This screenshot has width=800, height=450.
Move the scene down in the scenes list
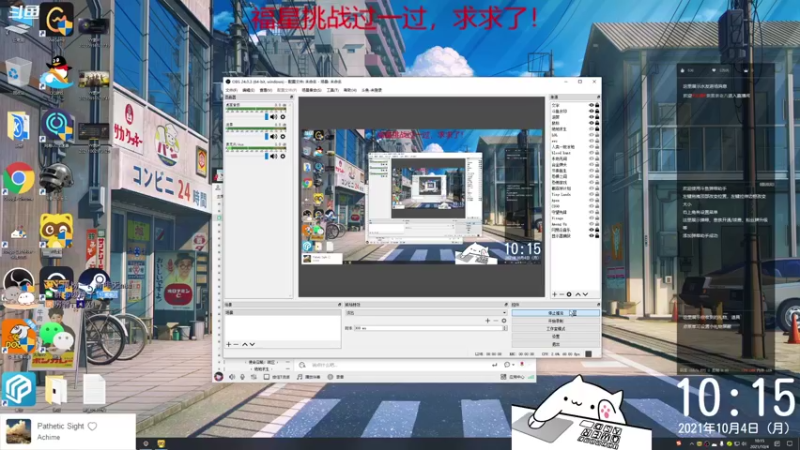pyautogui.click(x=252, y=344)
